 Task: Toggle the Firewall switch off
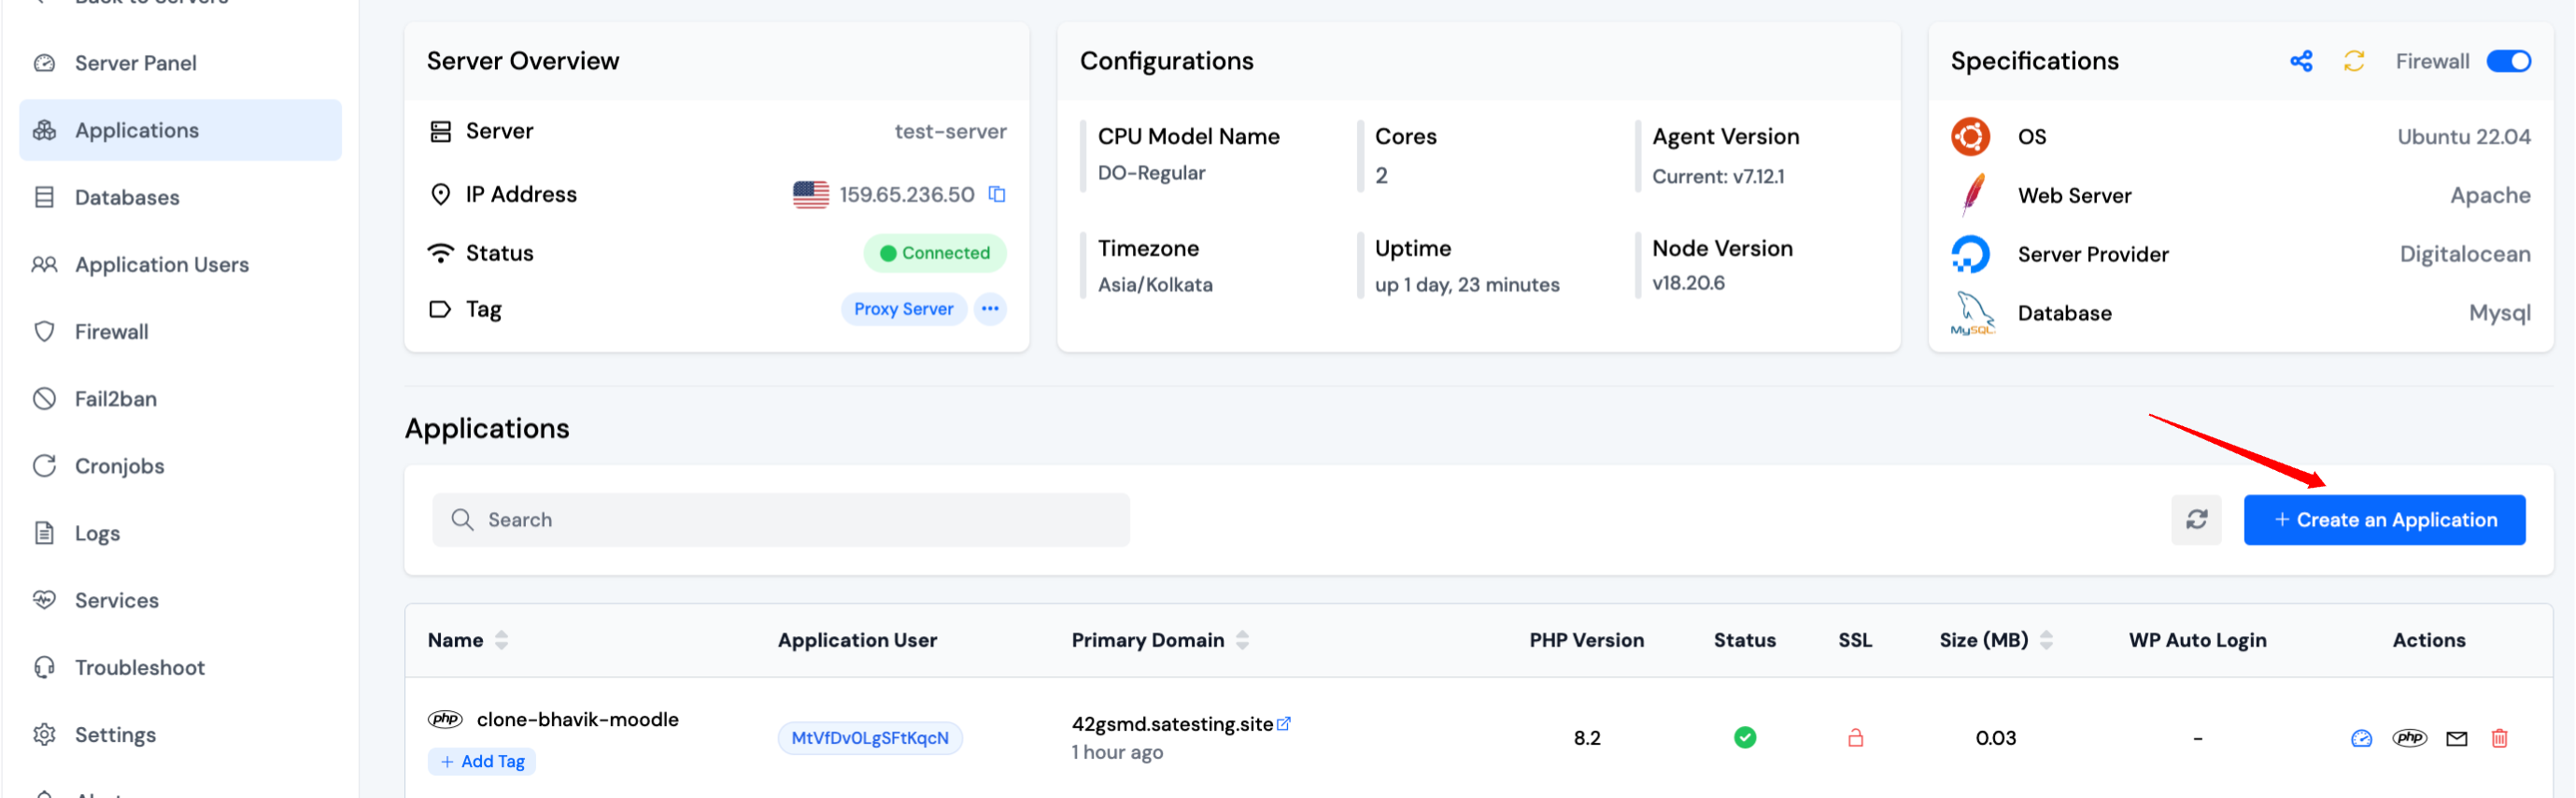(2508, 62)
